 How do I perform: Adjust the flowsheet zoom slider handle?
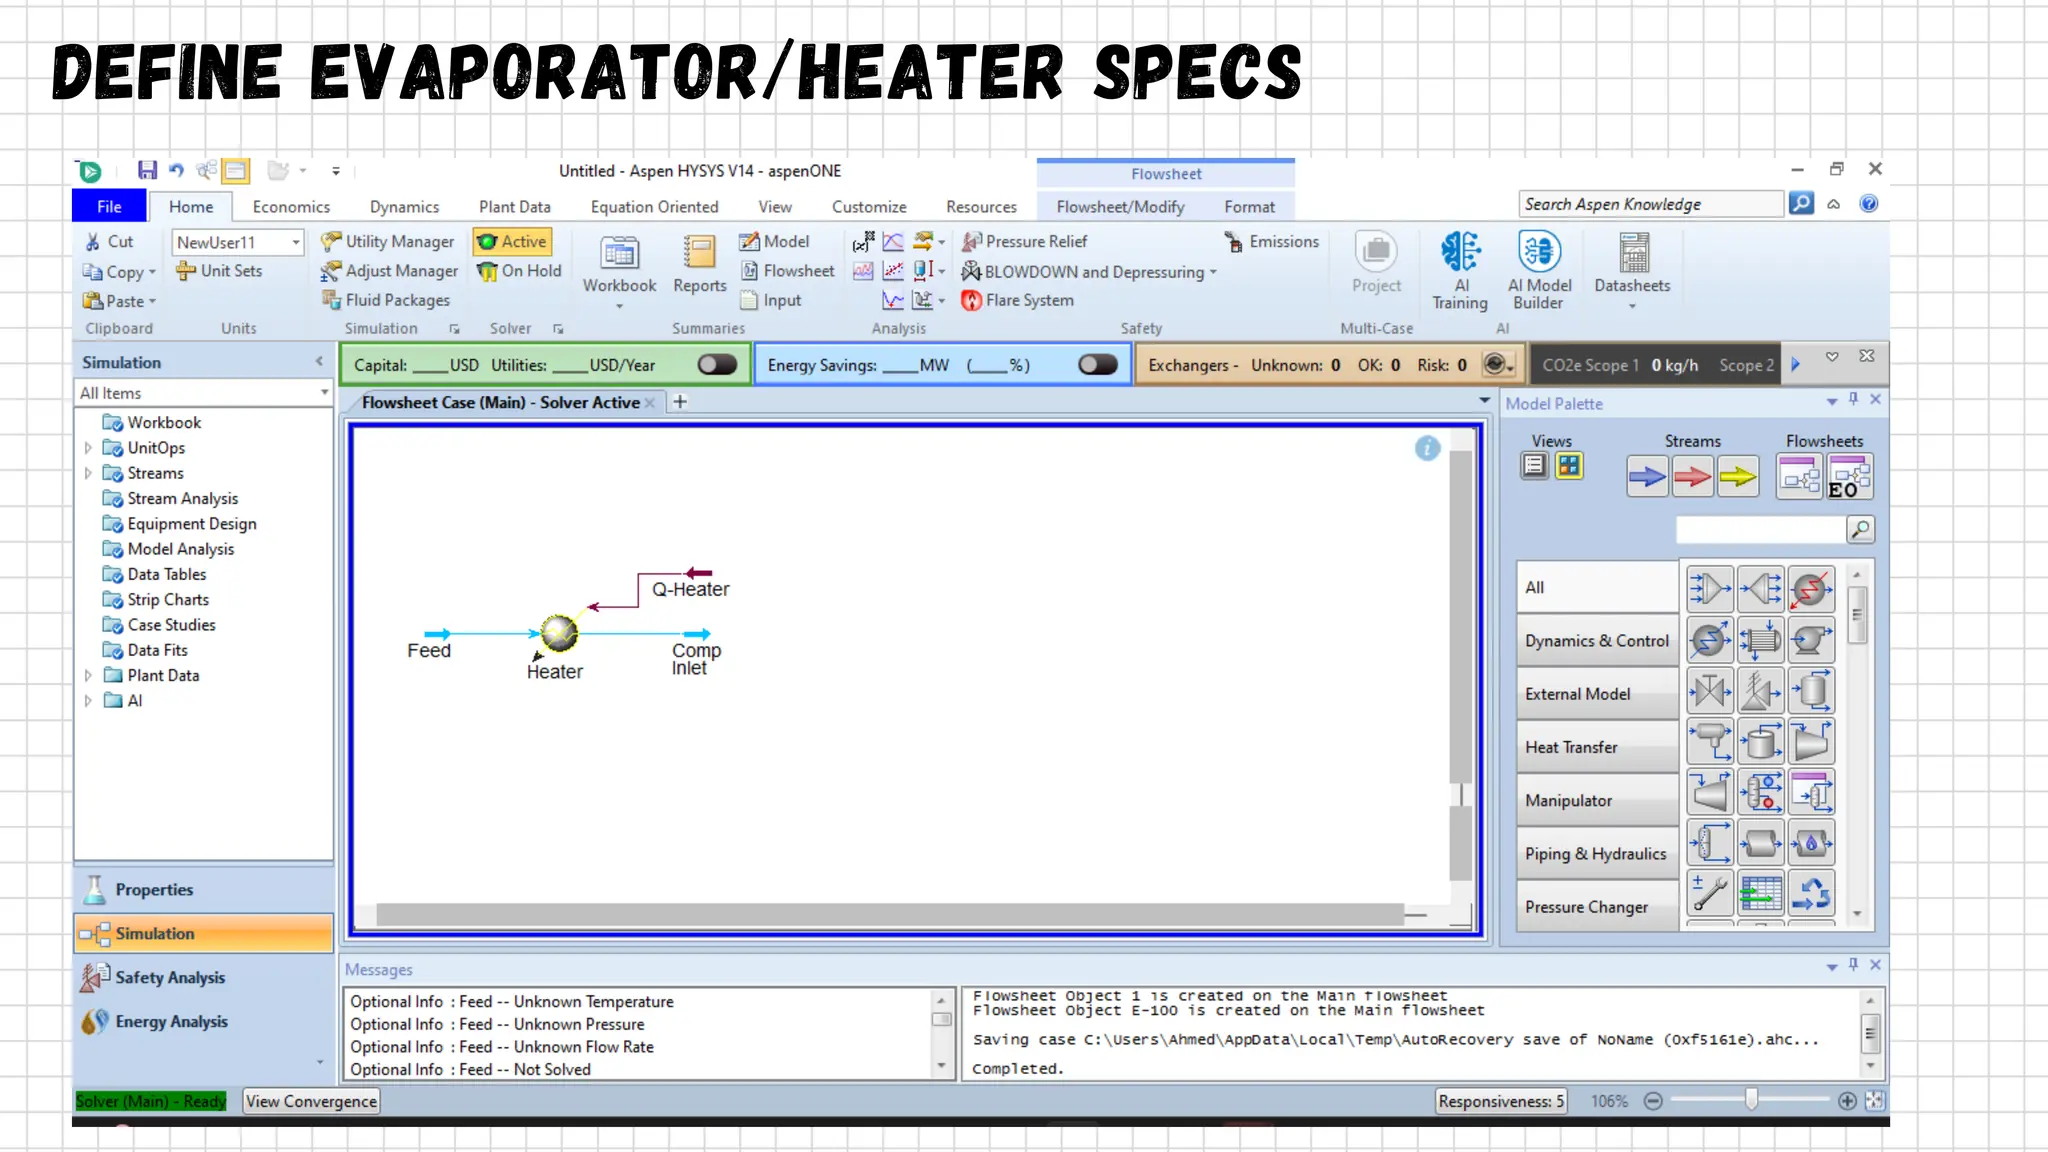click(x=1751, y=1100)
